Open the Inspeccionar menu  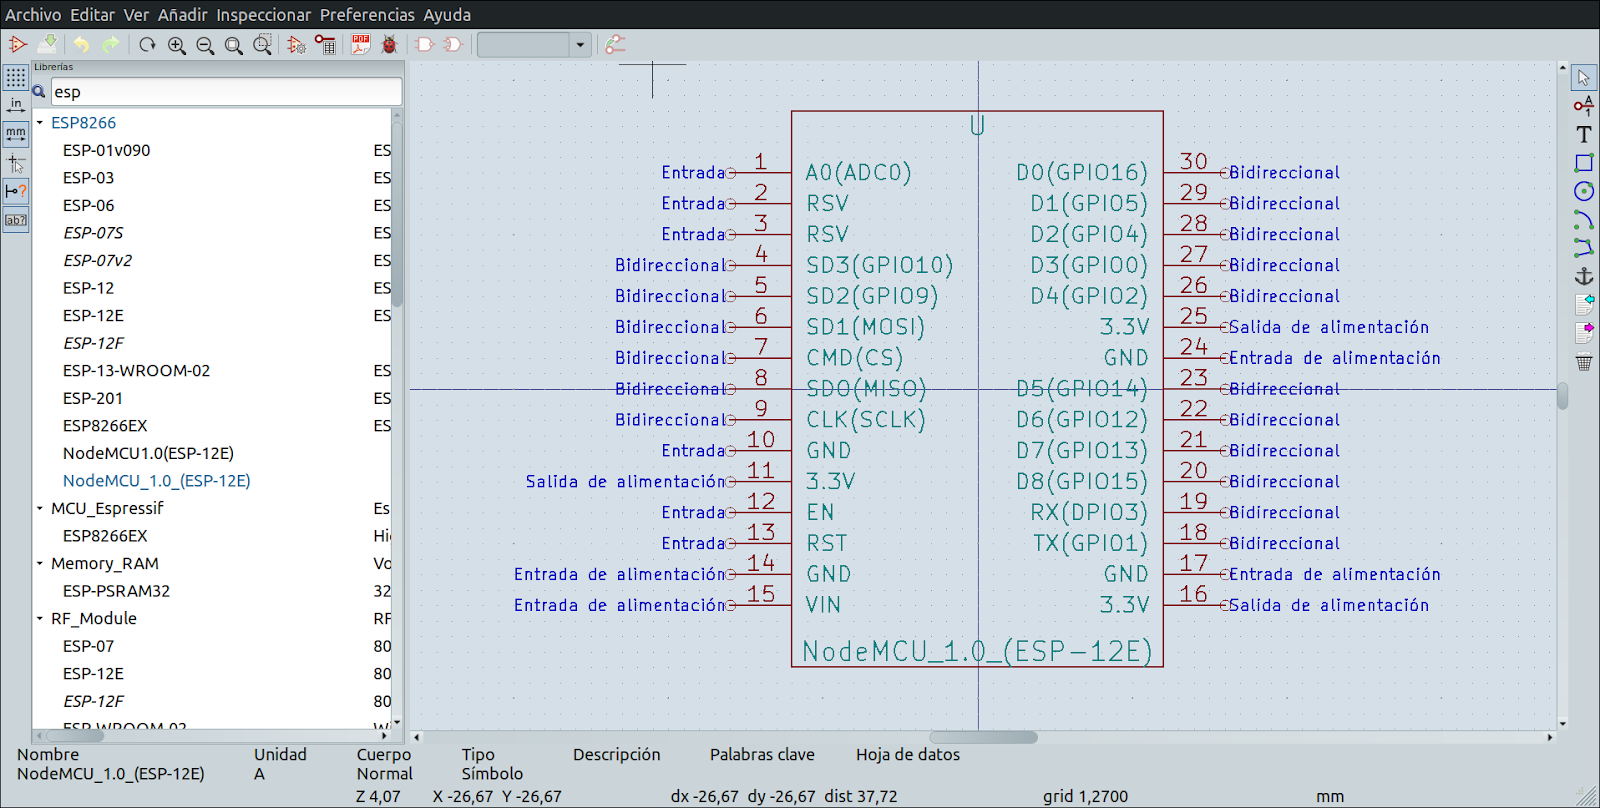coord(264,15)
